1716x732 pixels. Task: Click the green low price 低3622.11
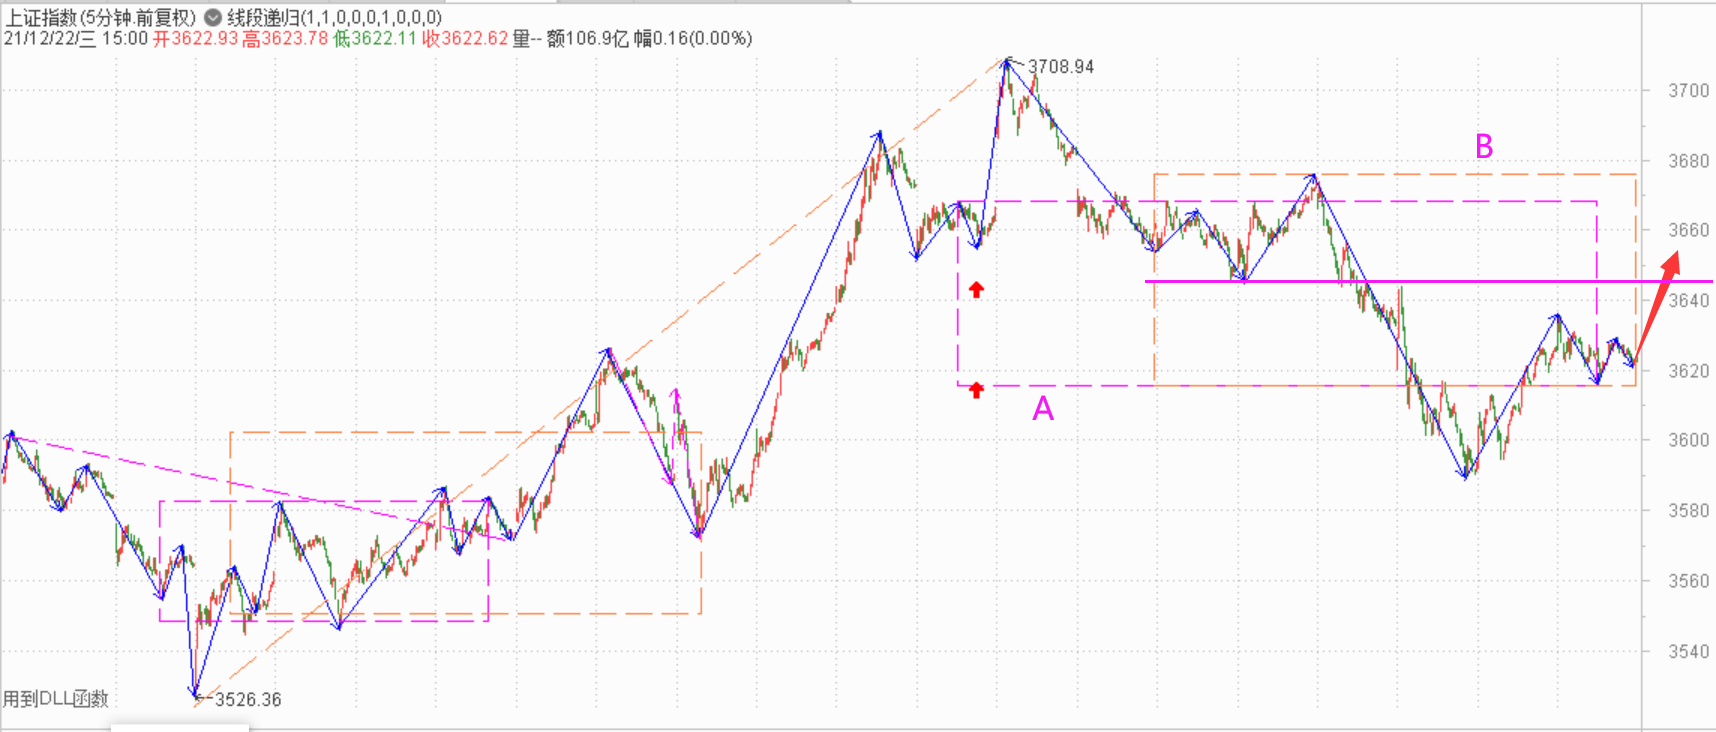pos(374,39)
